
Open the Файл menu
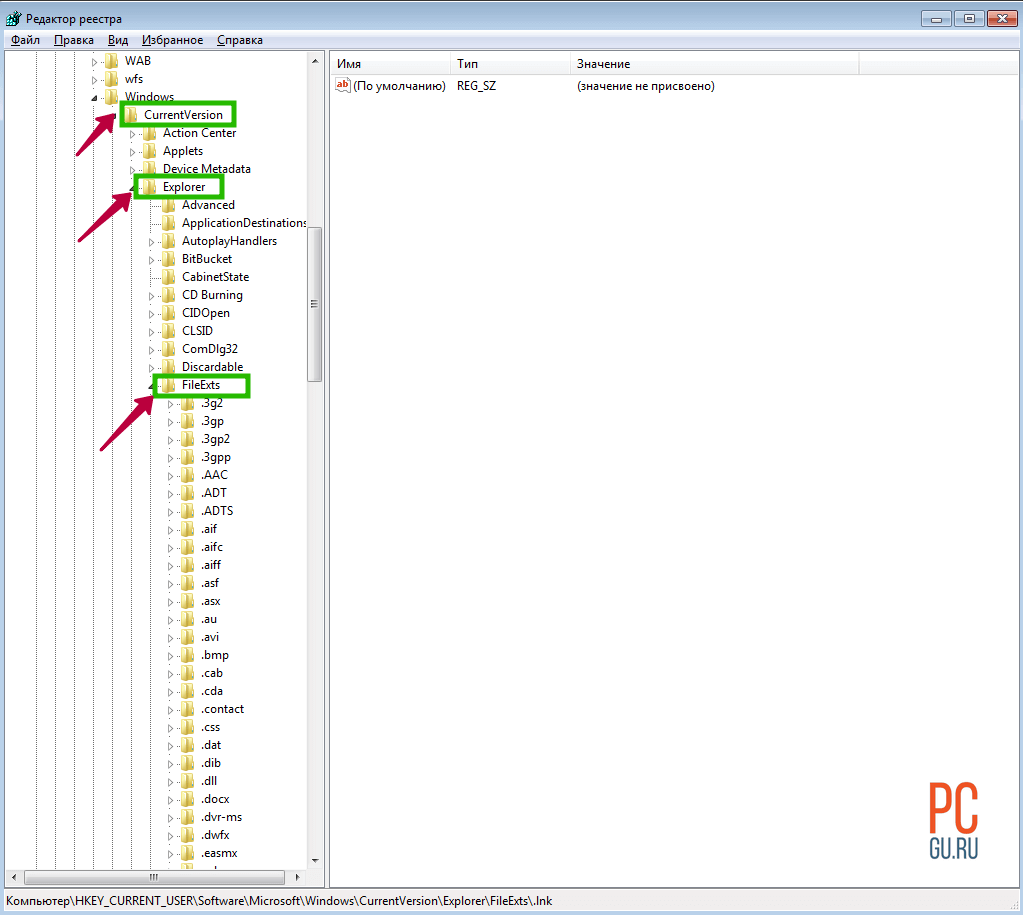coord(26,40)
